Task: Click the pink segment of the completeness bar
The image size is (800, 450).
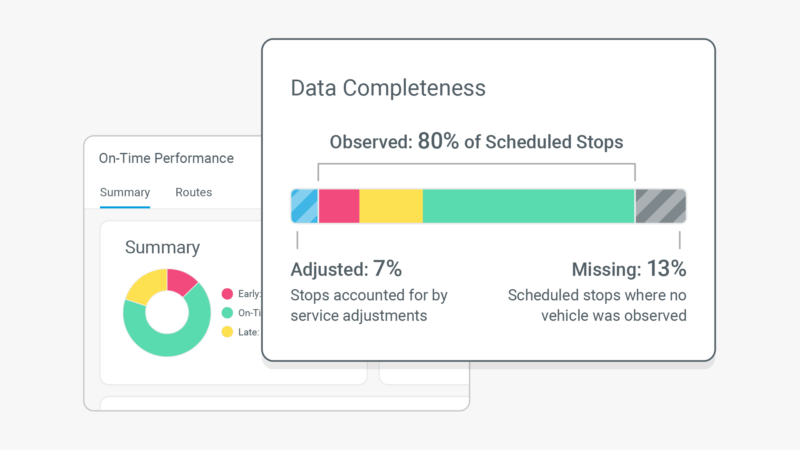Action: coord(339,205)
